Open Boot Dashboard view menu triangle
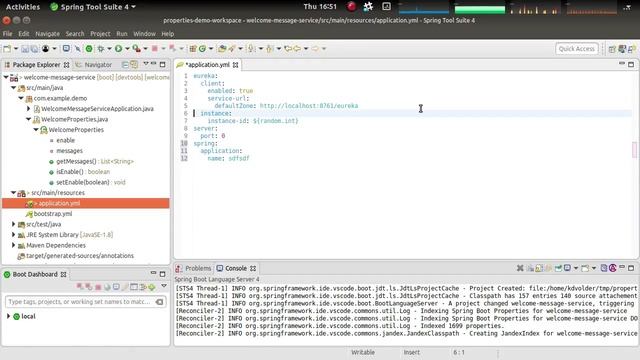640x360 pixels. [164, 286]
